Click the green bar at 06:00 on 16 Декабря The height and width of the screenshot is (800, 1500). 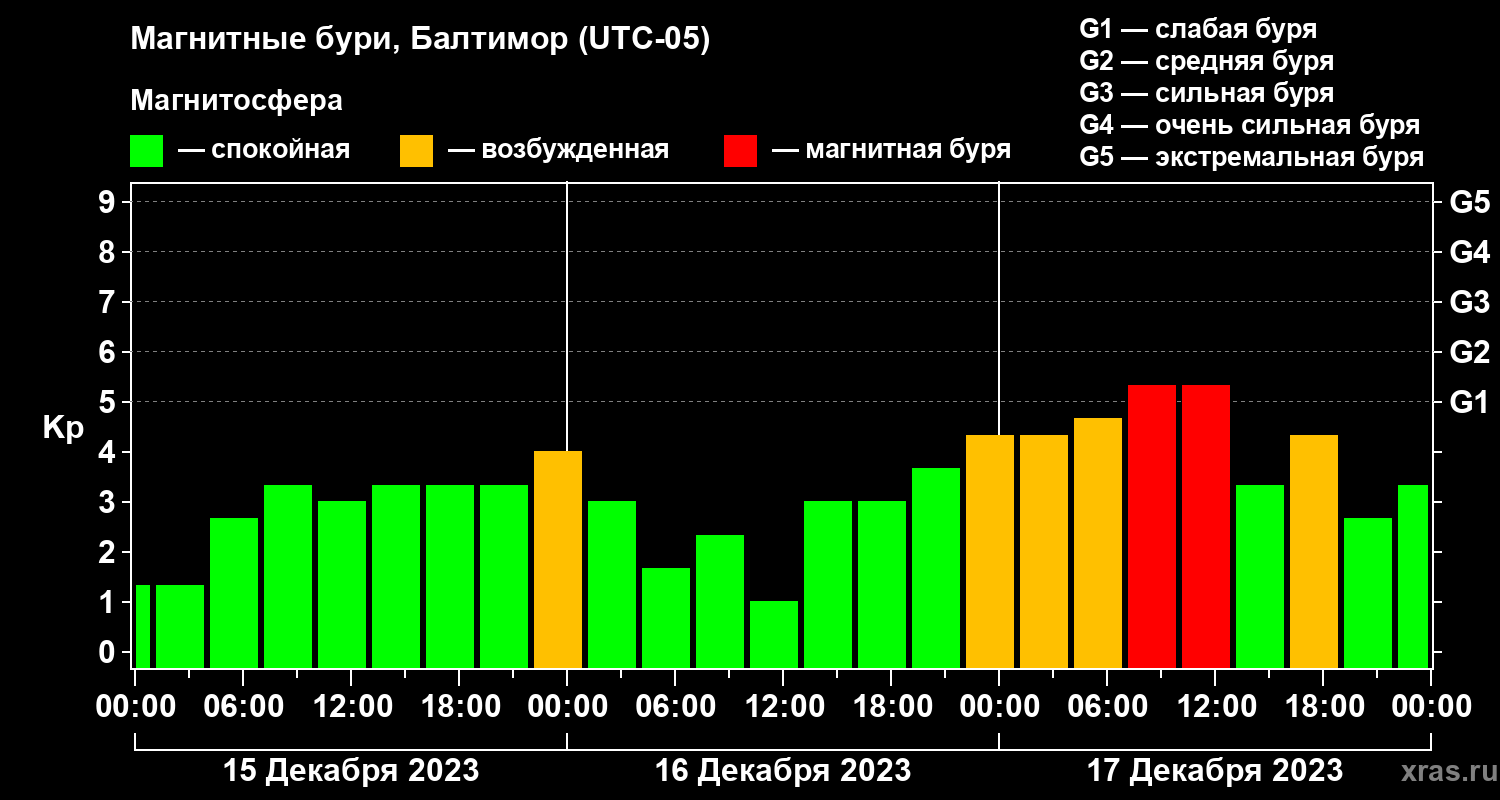click(666, 618)
